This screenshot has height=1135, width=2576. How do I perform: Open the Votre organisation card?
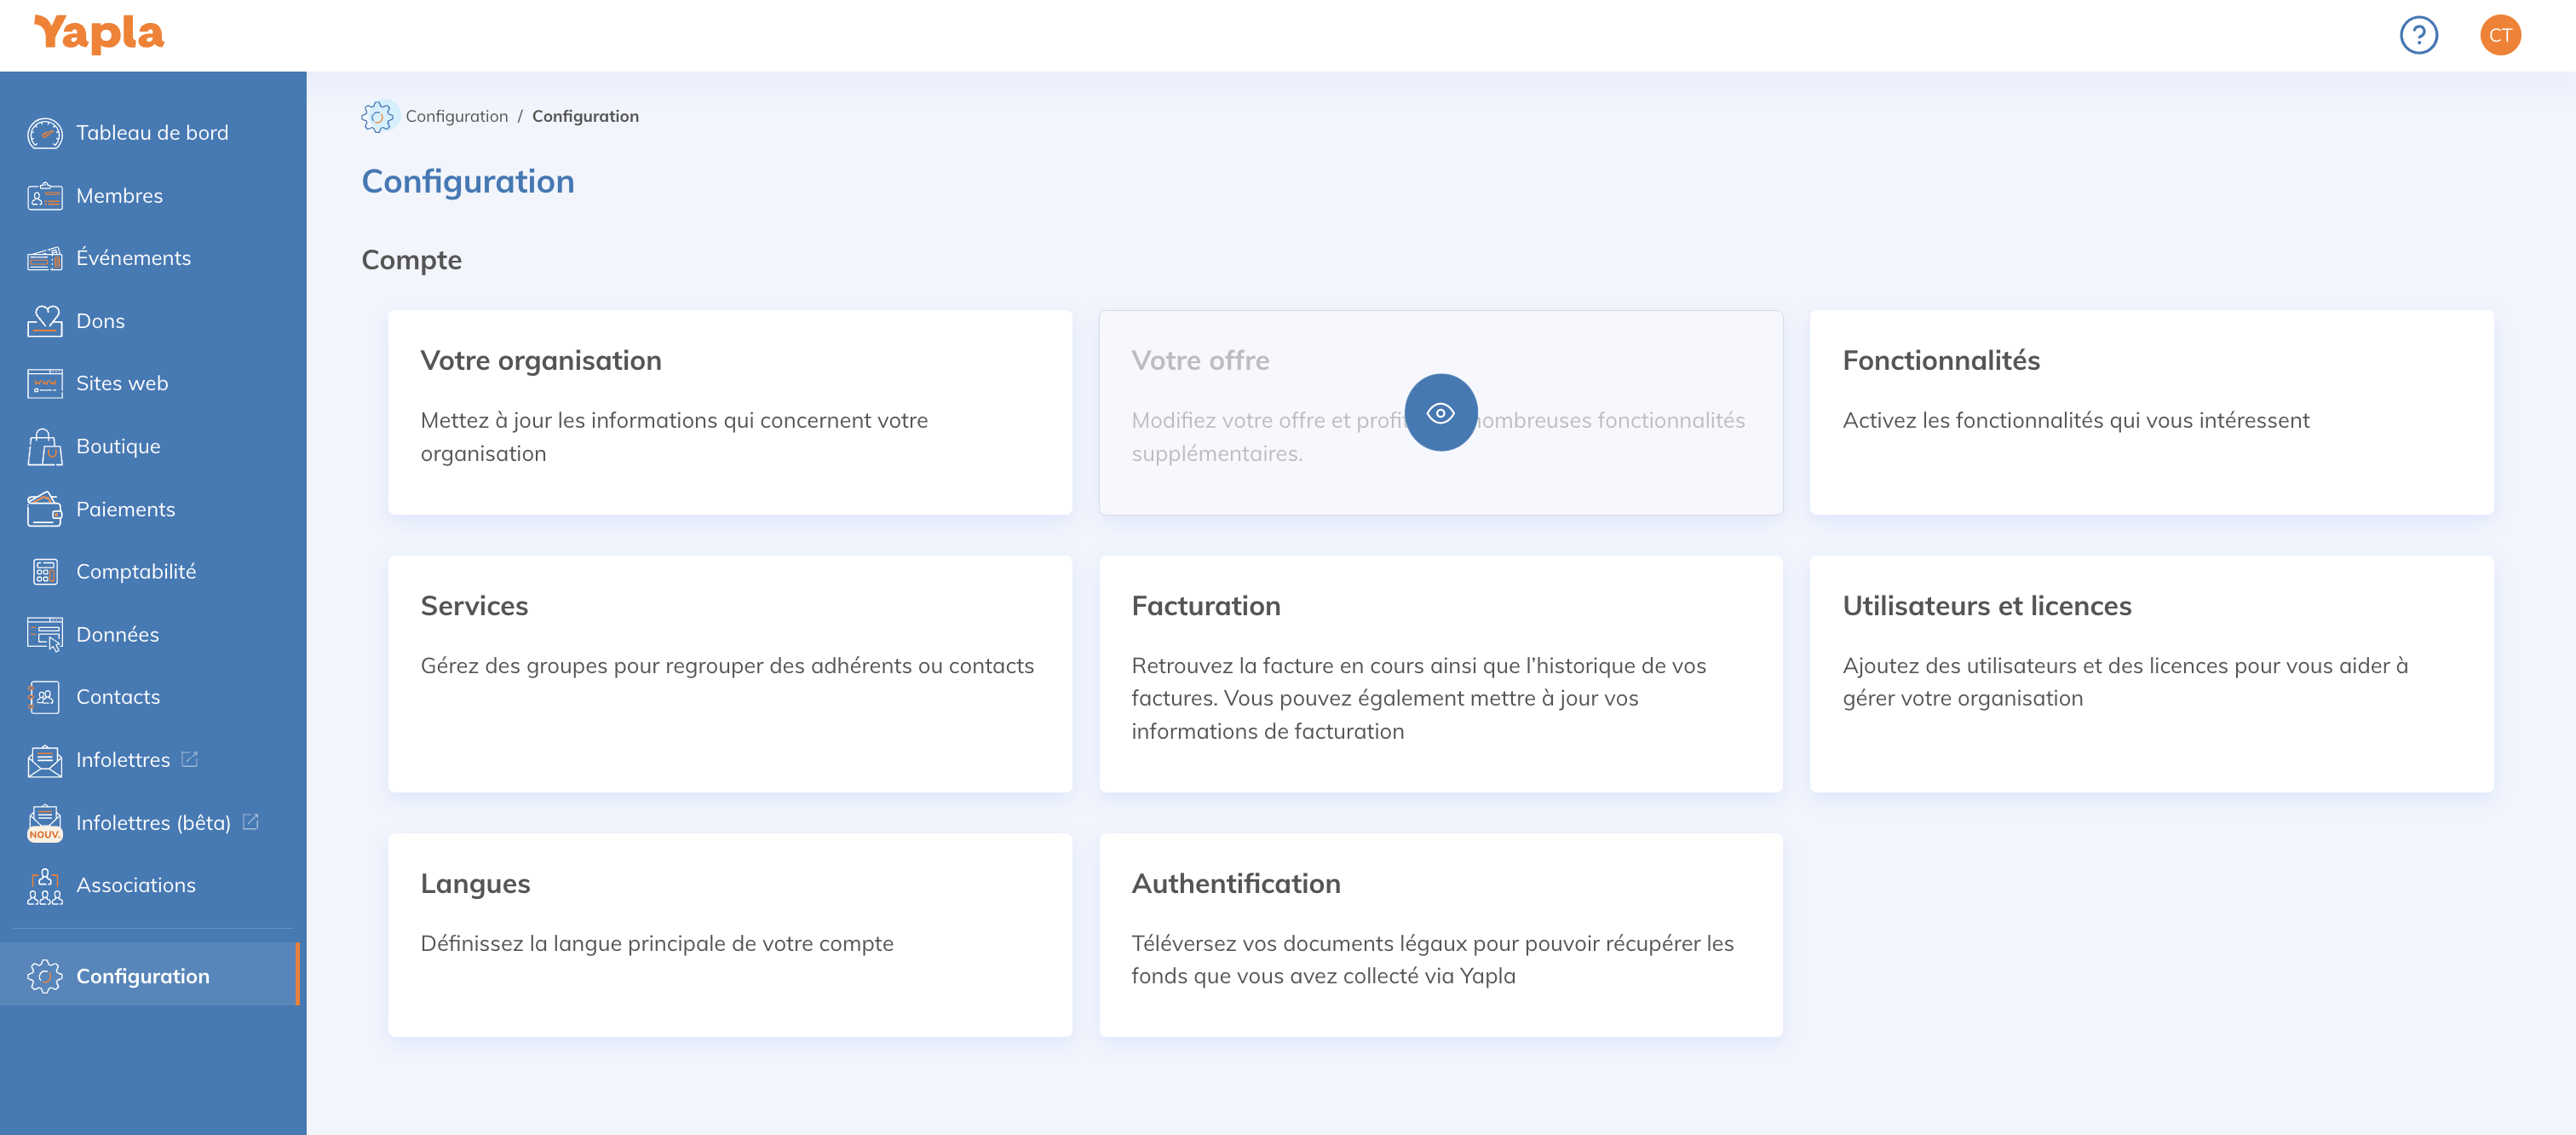click(730, 412)
